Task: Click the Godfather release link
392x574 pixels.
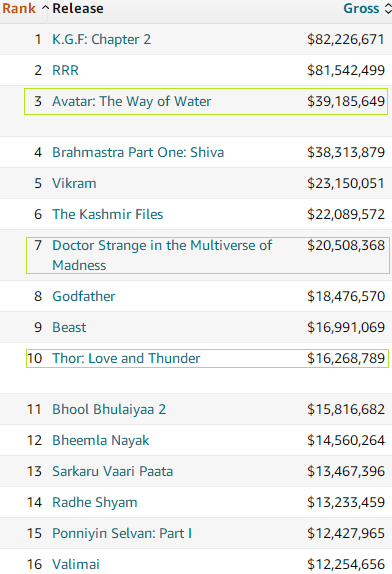Action: pyautogui.click(x=84, y=296)
